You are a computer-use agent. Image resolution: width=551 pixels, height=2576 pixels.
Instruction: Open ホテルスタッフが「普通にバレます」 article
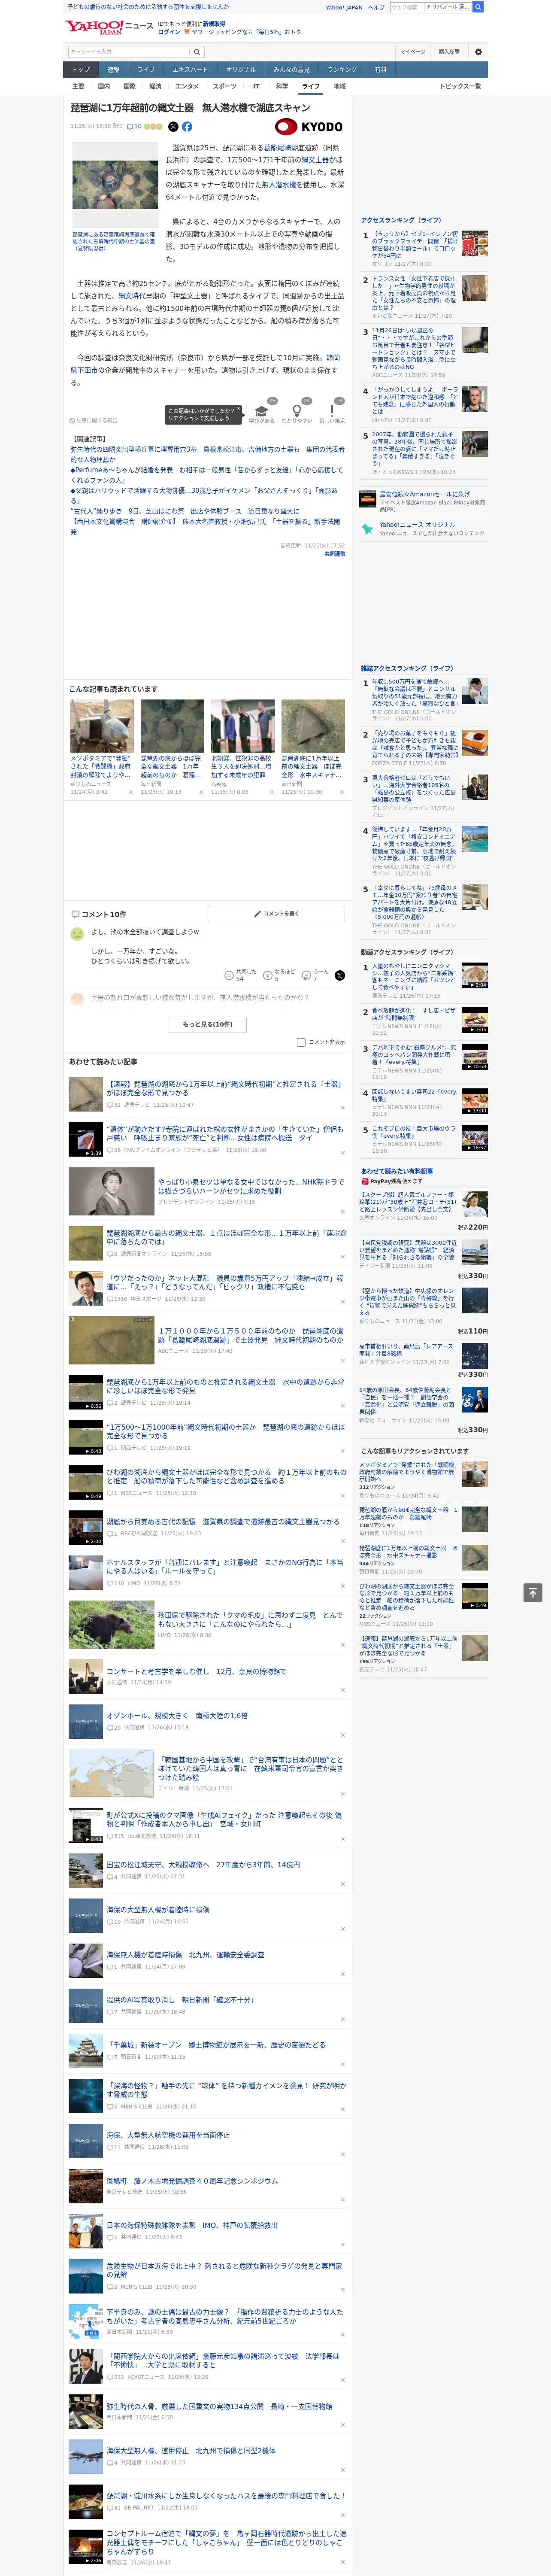(225, 1566)
